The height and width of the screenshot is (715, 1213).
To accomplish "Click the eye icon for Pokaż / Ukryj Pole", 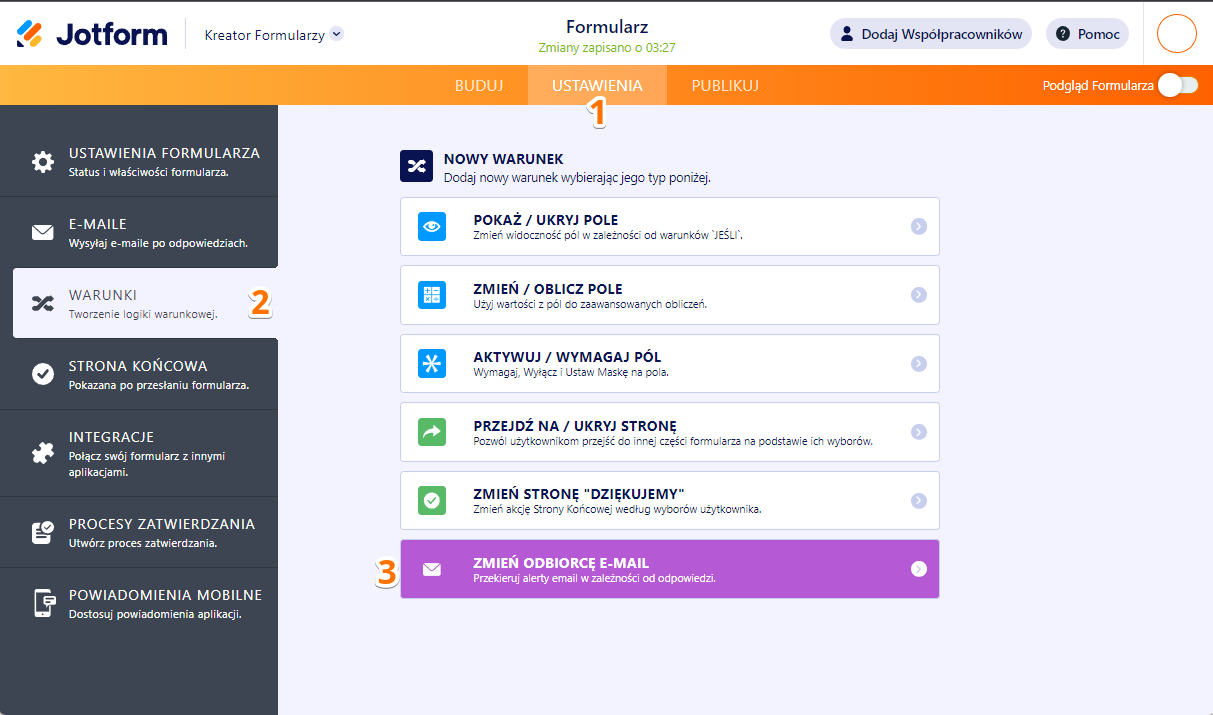I will point(432,227).
